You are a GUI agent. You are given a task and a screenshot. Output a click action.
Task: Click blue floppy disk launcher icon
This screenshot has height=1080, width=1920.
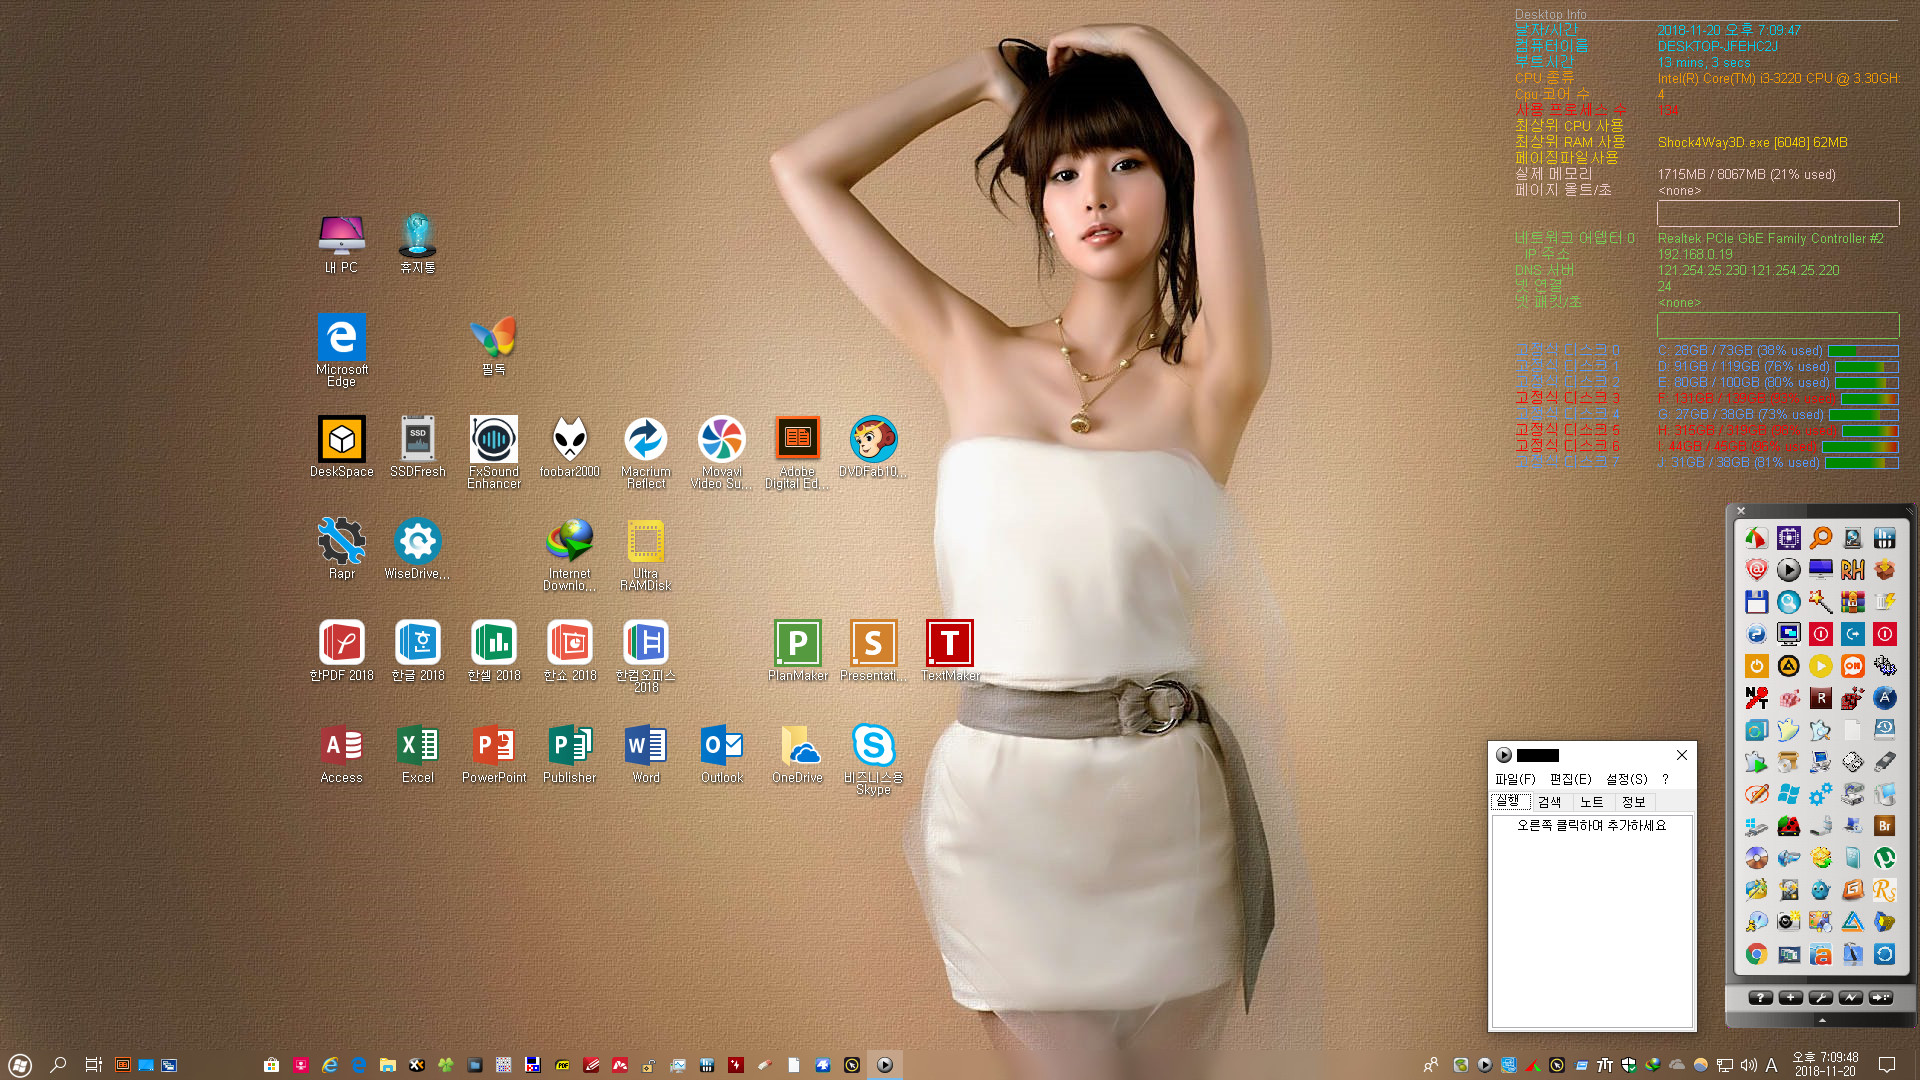1756,602
